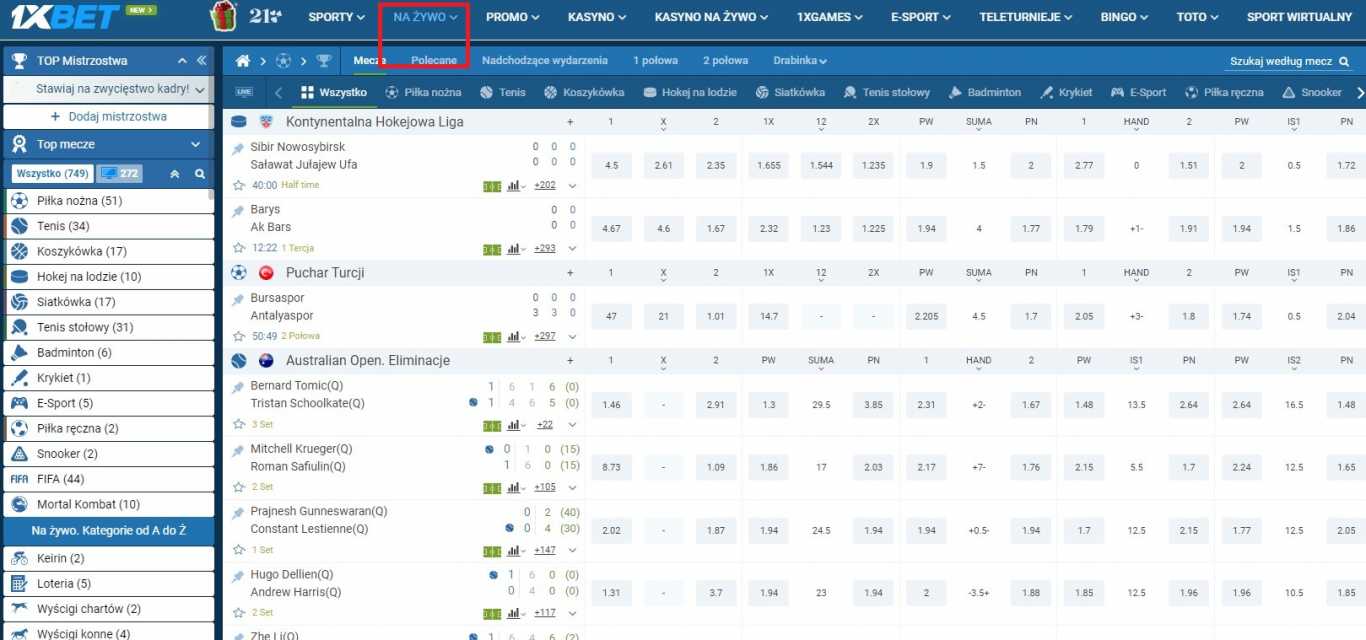Viewport: 1366px width, 640px height.
Task: Expand extra odds for Barys vs Ak Bars
Action: [x=571, y=249]
